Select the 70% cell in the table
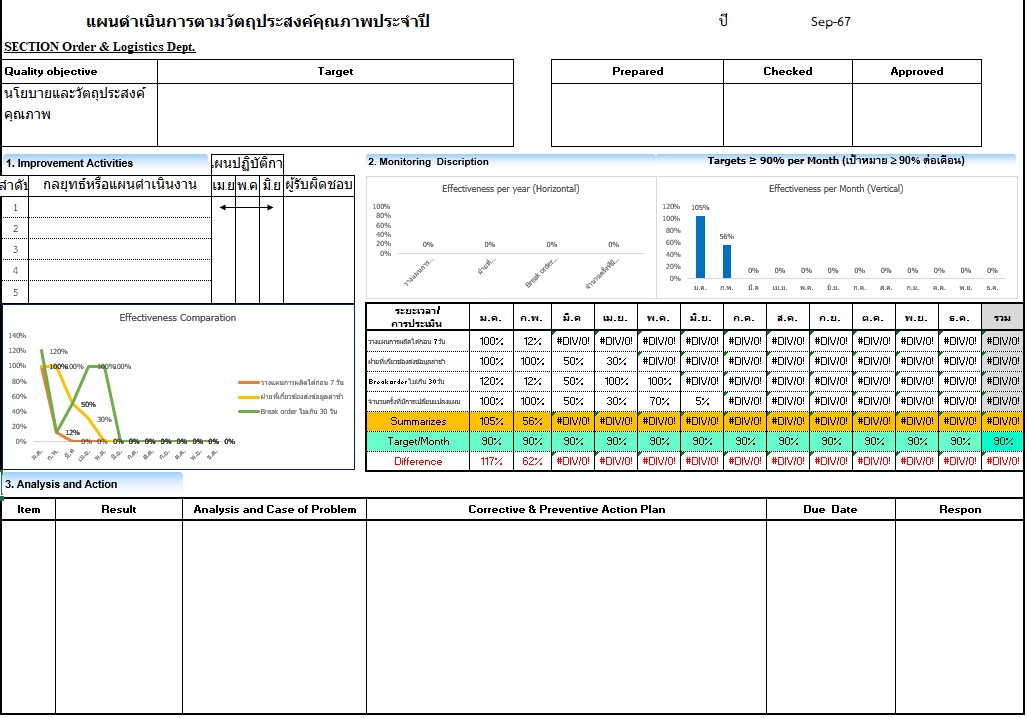The height and width of the screenshot is (718, 1027). pos(659,401)
